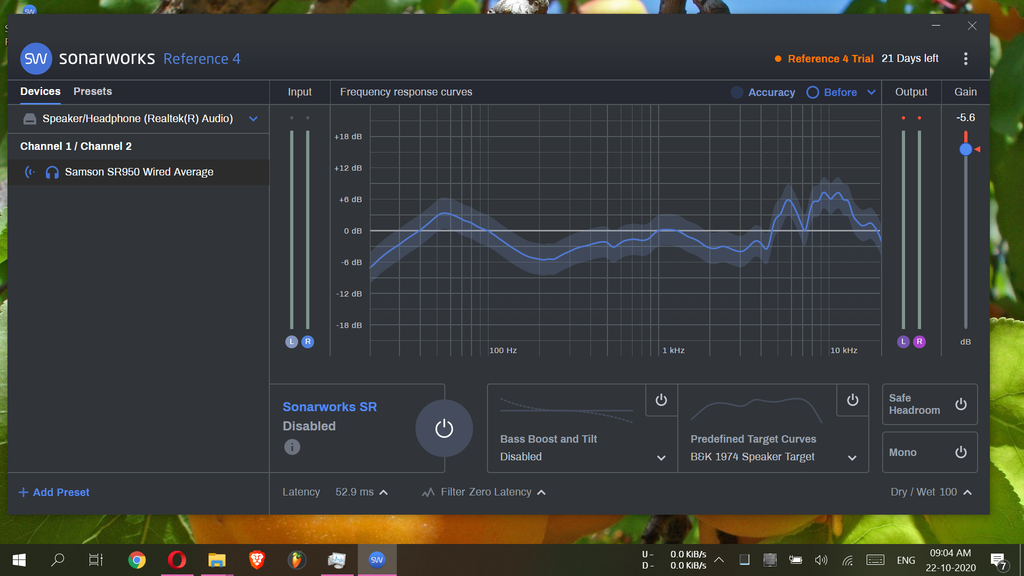Switch to the Devices tab

tap(40, 91)
